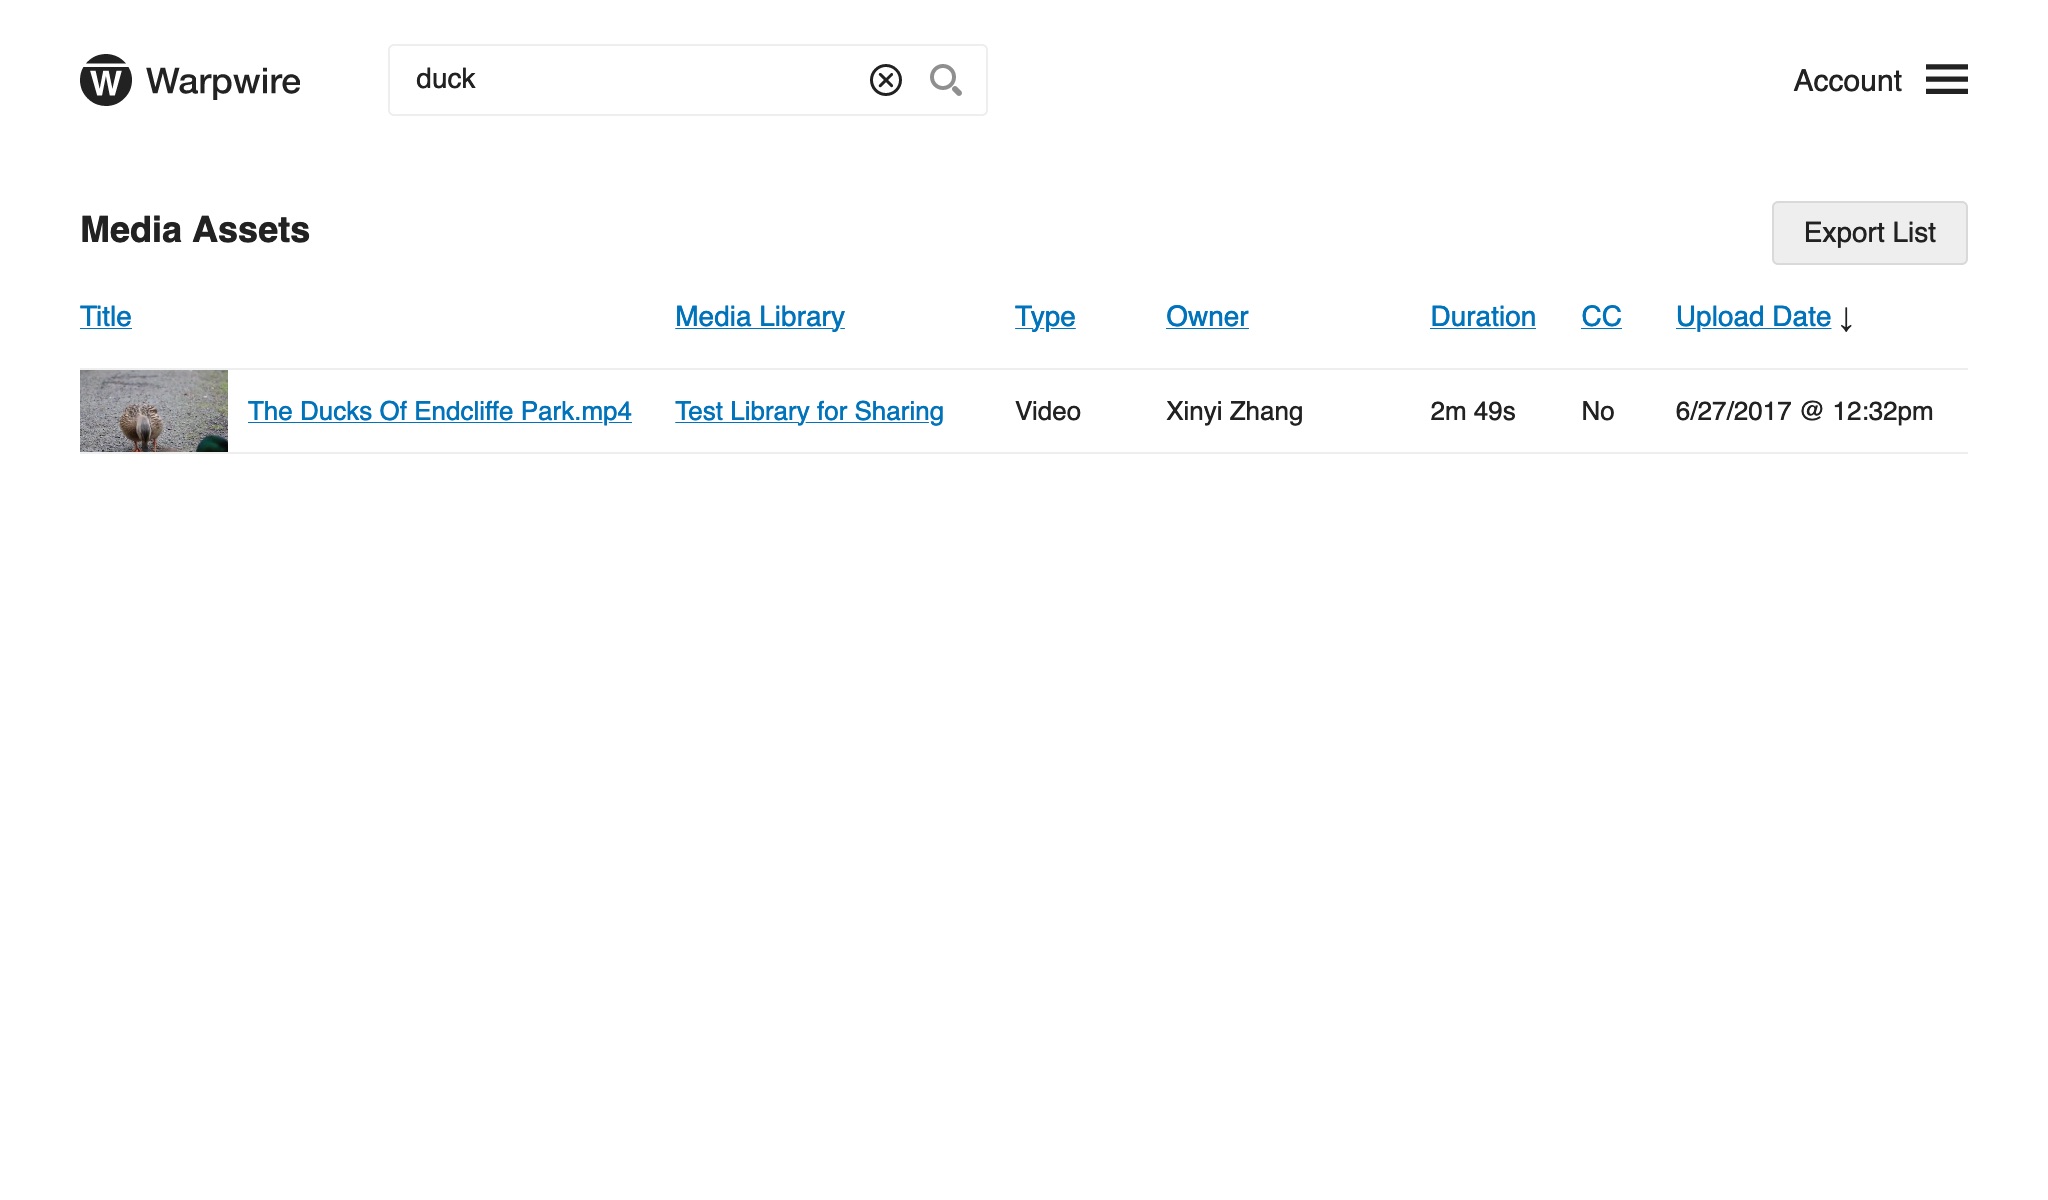The image size is (2048, 1200).
Task: Toggle CC status for duck video
Action: click(1598, 410)
